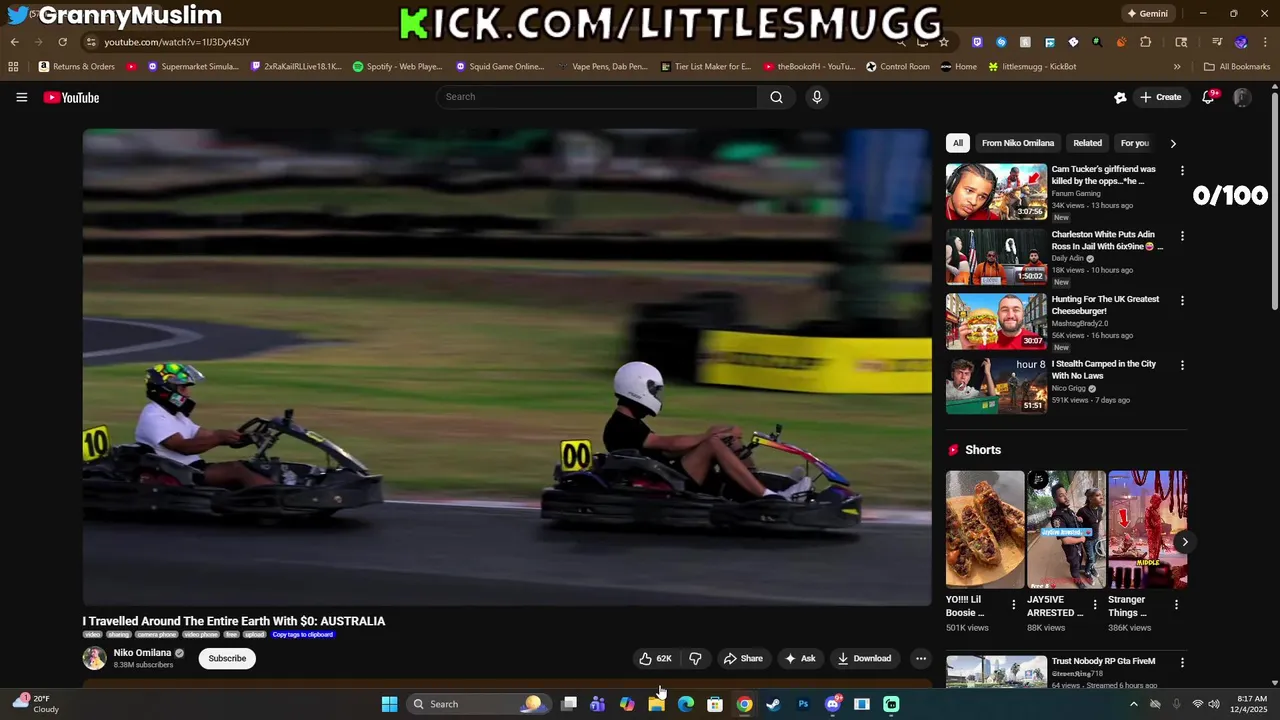1280x720 pixels.
Task: Bookmark this page with star icon
Action: [x=944, y=42]
